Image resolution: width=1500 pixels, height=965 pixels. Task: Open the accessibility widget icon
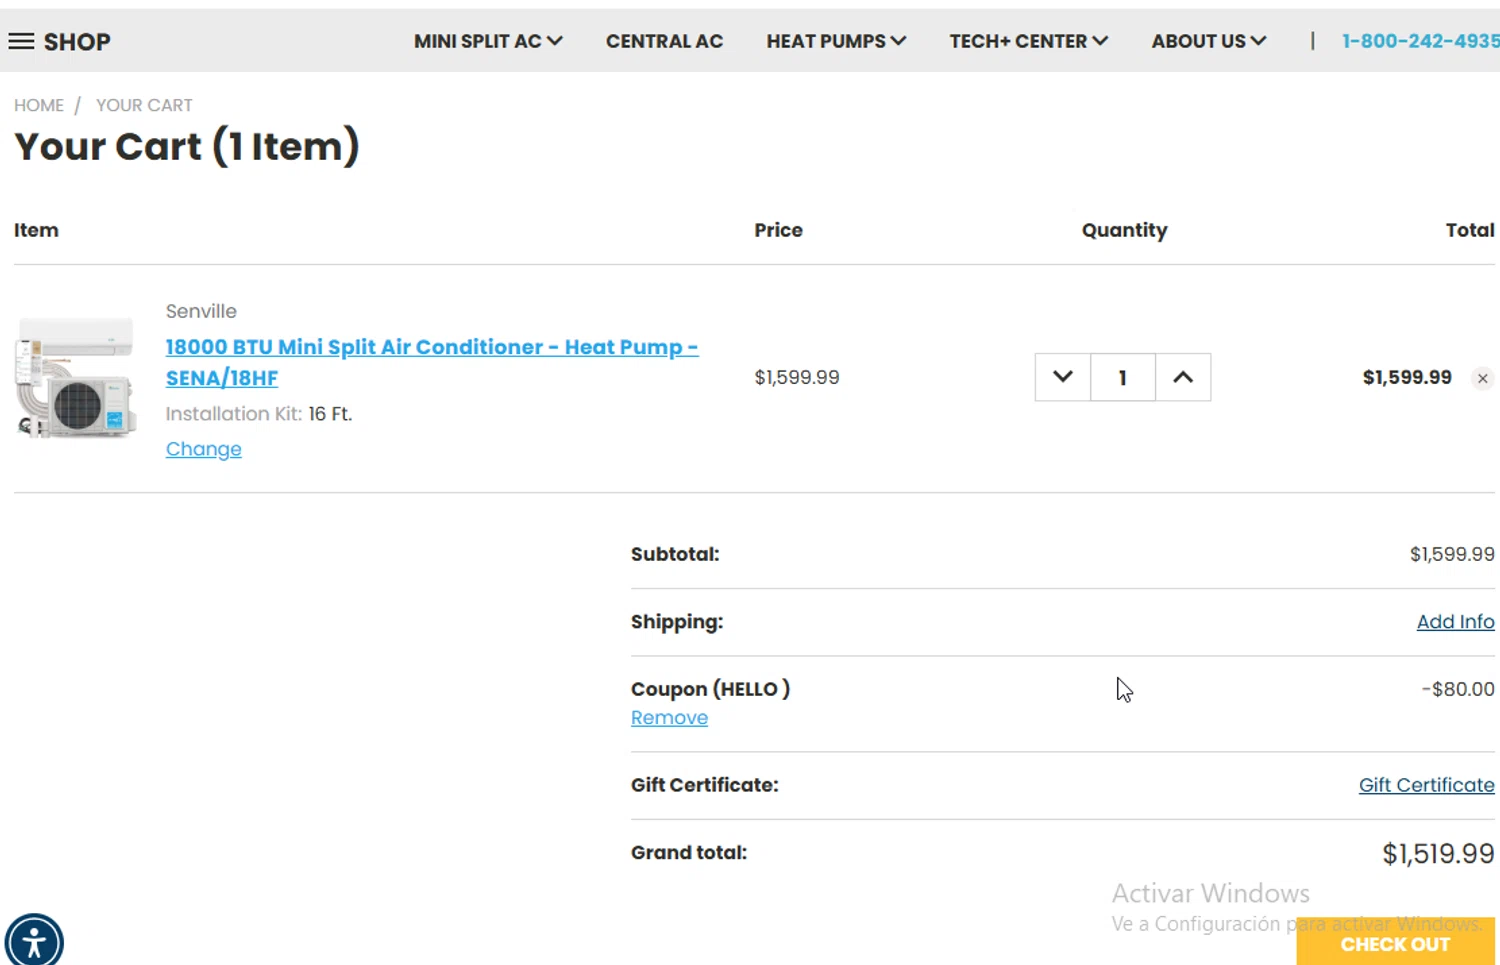[x=34, y=942]
